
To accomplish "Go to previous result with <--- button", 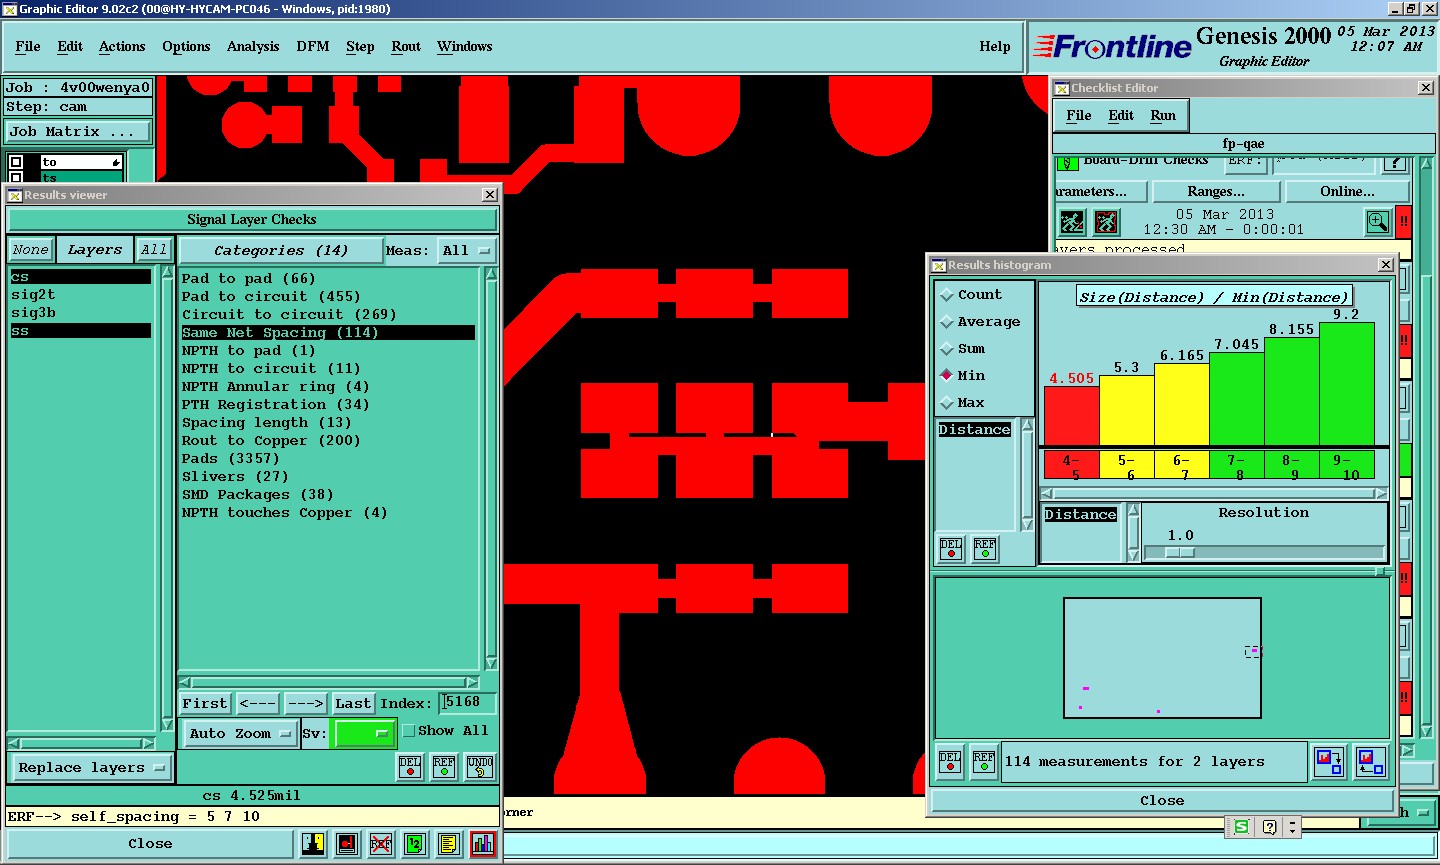I will click(258, 704).
